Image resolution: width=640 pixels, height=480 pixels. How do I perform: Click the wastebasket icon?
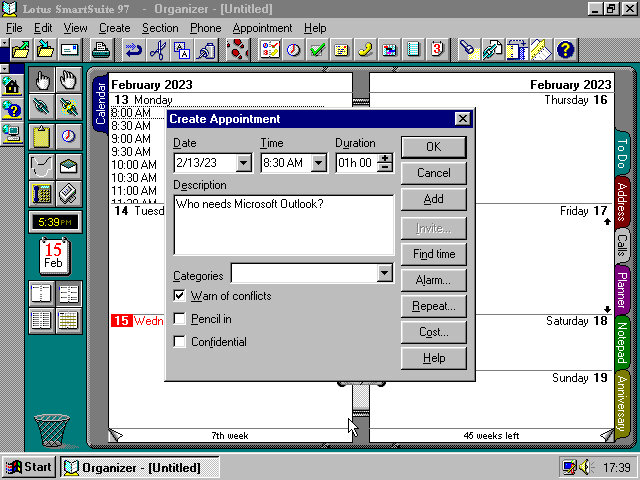(x=51, y=429)
